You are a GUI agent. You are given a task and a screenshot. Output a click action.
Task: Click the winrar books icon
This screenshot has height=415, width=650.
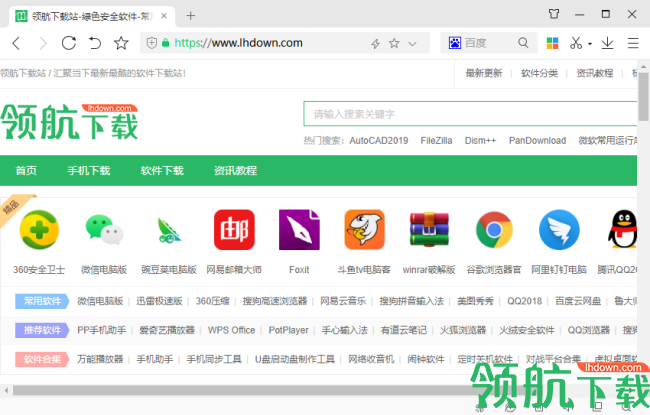tap(429, 230)
